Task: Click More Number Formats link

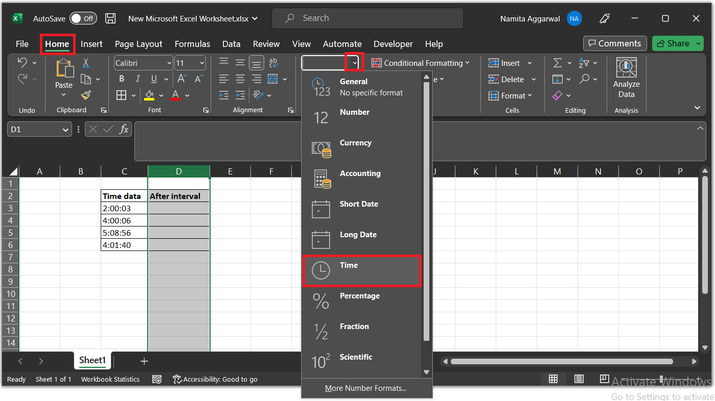Action: tap(366, 388)
